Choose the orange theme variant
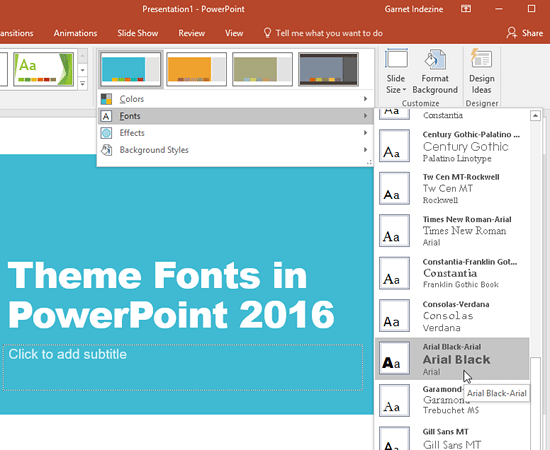550x450 pixels. point(196,69)
